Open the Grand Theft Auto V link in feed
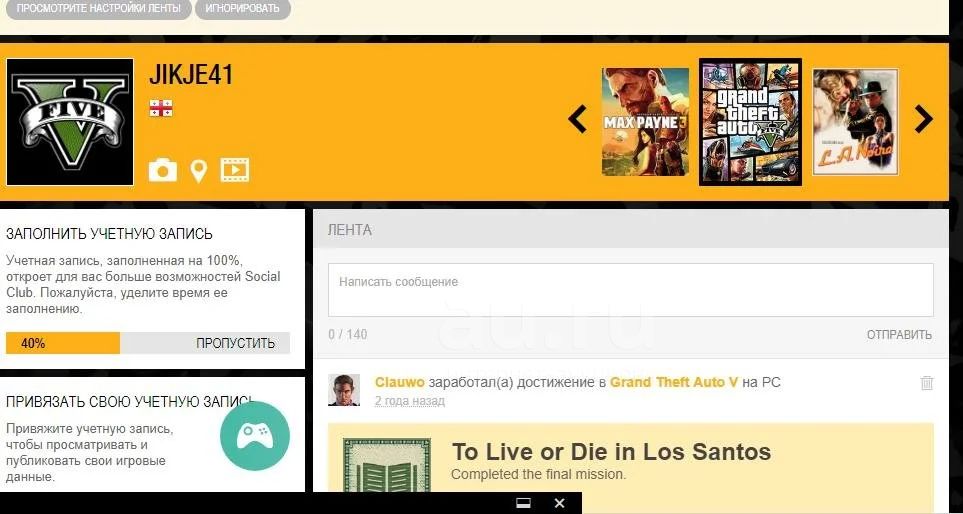963x514 pixels. pos(674,382)
